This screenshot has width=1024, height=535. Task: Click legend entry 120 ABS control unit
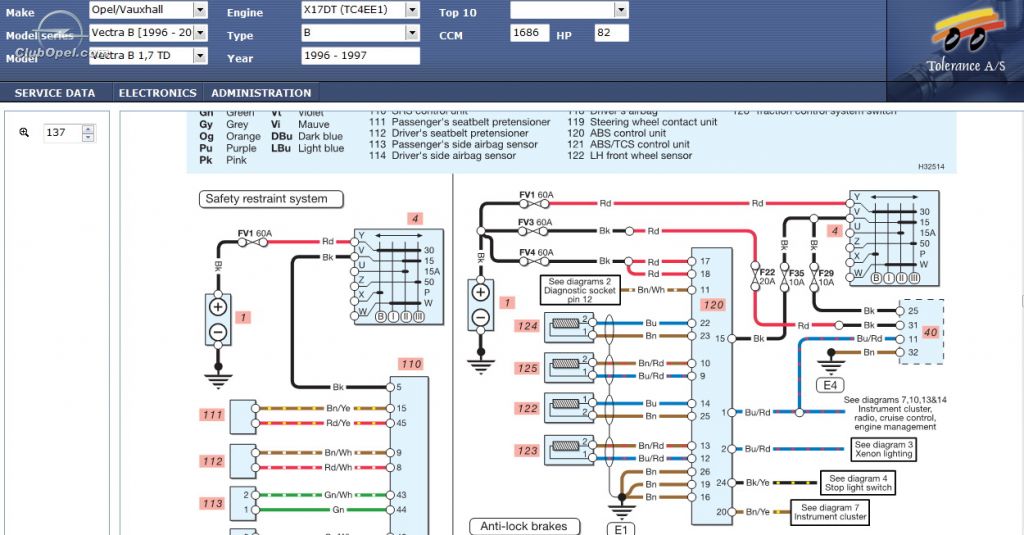[x=616, y=133]
